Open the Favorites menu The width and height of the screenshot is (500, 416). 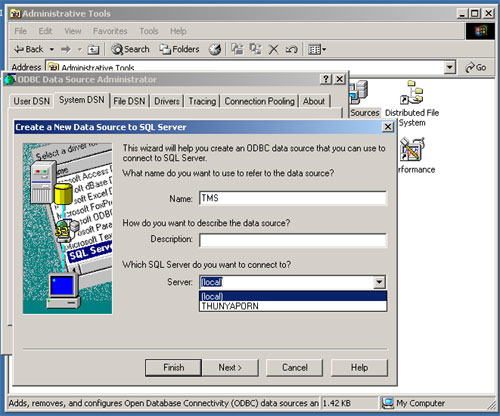point(110,31)
